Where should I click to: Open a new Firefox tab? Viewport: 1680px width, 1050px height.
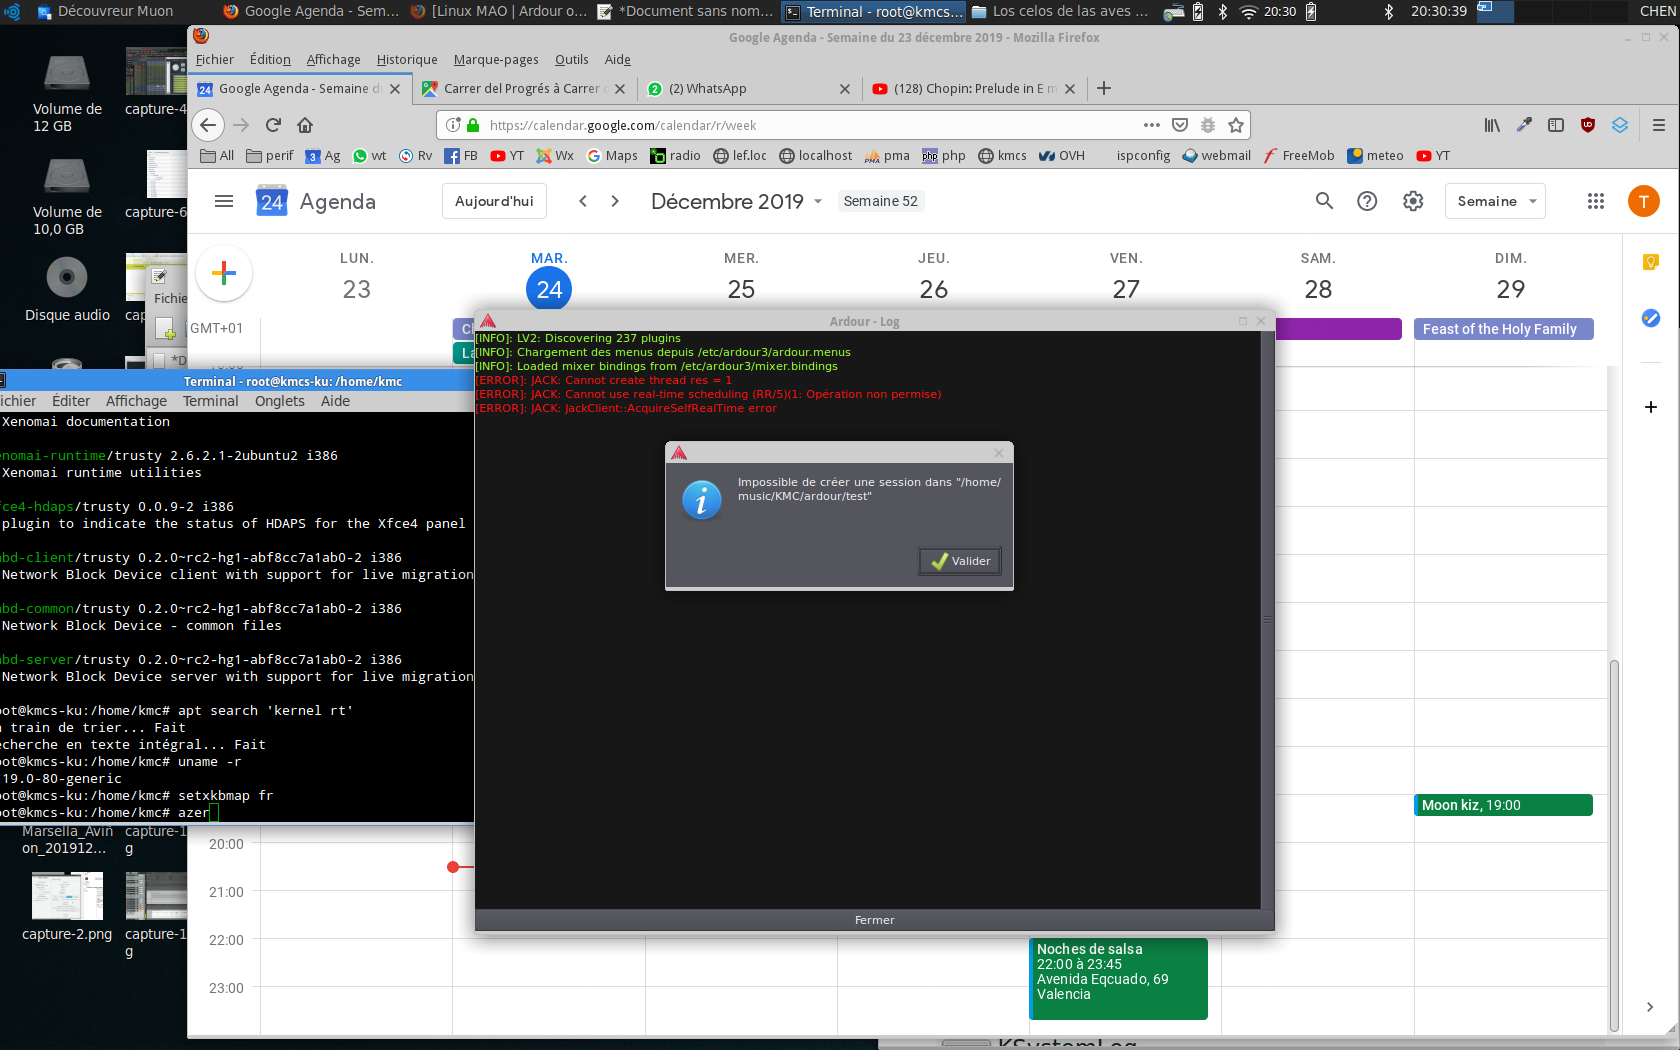1104,88
